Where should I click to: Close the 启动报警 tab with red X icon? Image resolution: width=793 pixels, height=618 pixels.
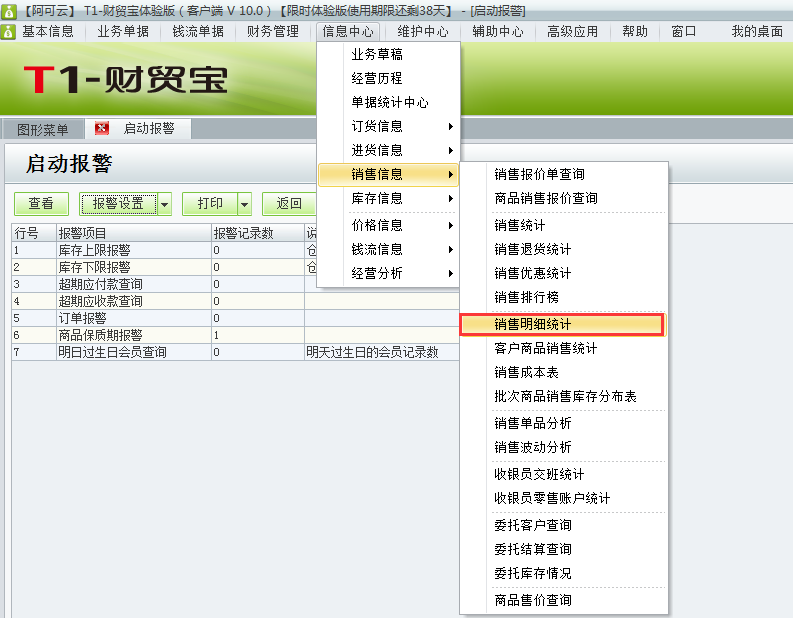[x=102, y=128]
